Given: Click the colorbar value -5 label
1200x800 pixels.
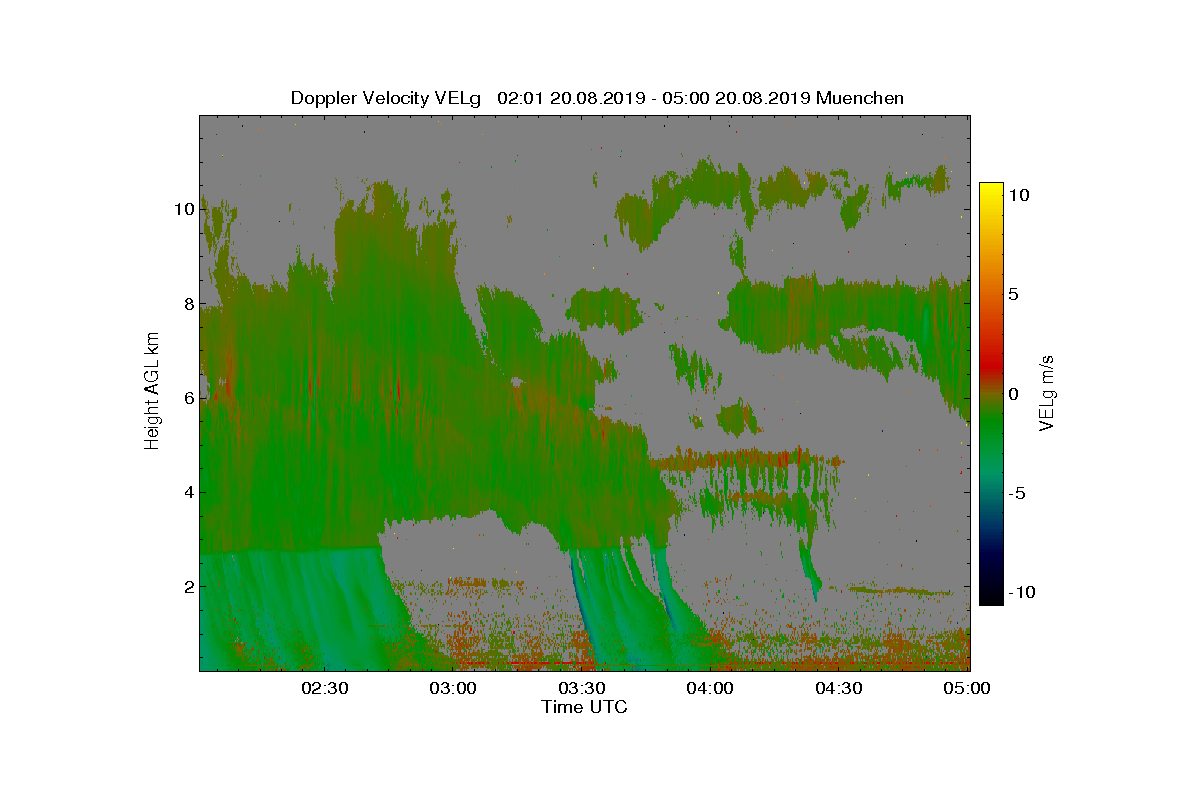Looking at the screenshot, I should pos(1015,493).
